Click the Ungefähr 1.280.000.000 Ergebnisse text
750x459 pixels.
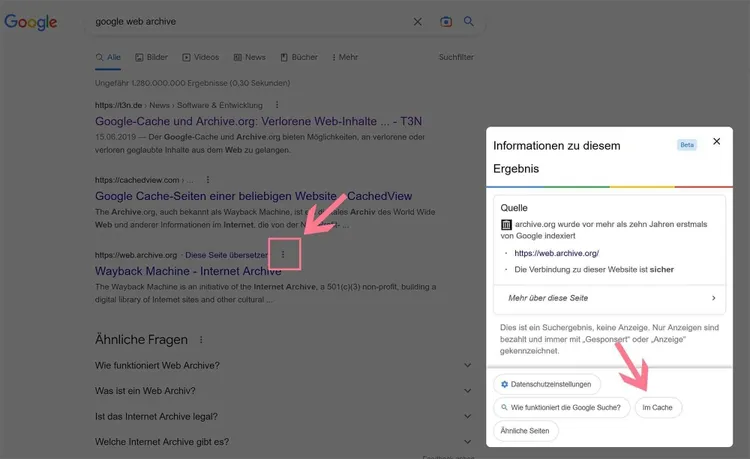click(x=192, y=83)
